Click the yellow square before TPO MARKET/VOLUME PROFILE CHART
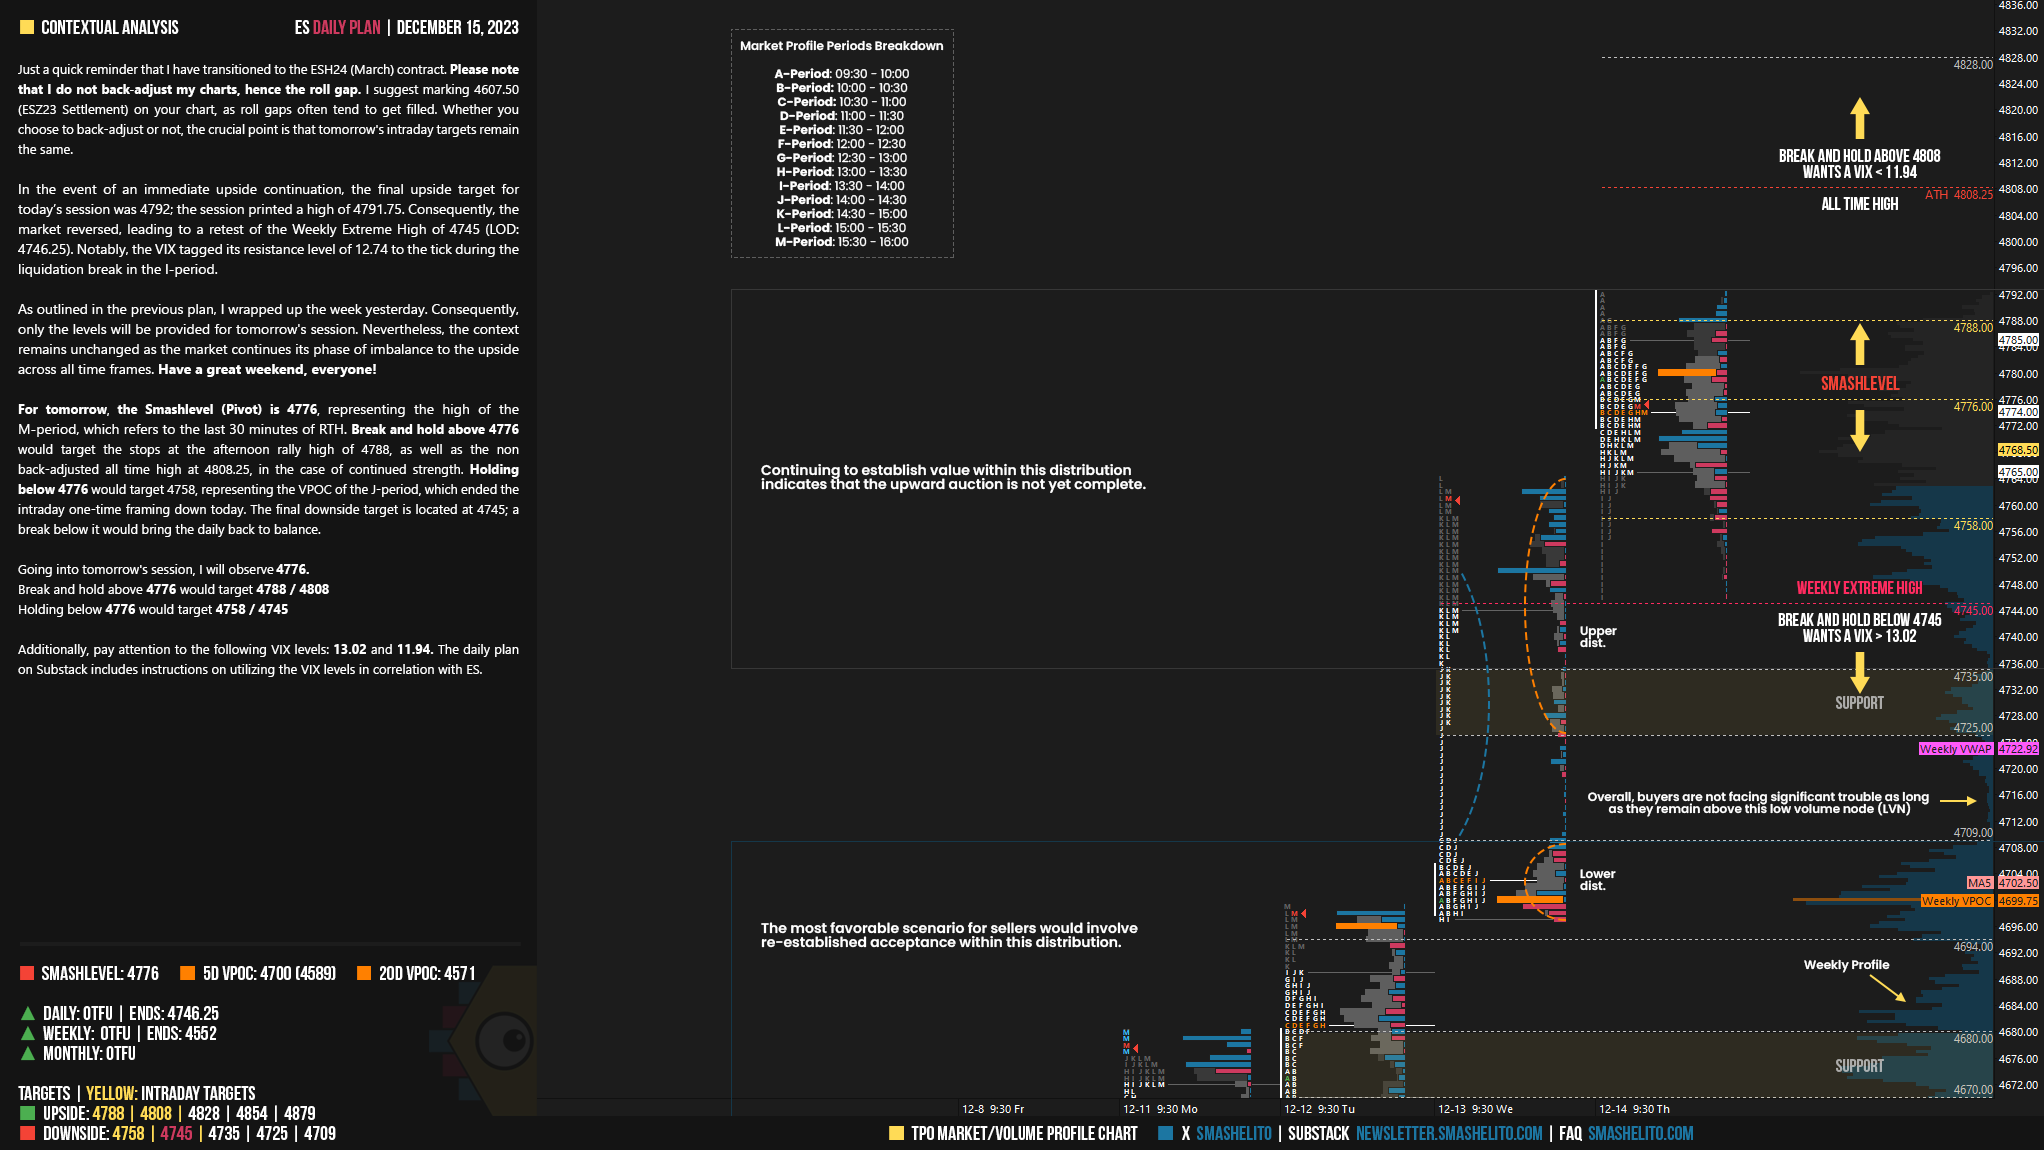The image size is (2044, 1150). point(896,1133)
